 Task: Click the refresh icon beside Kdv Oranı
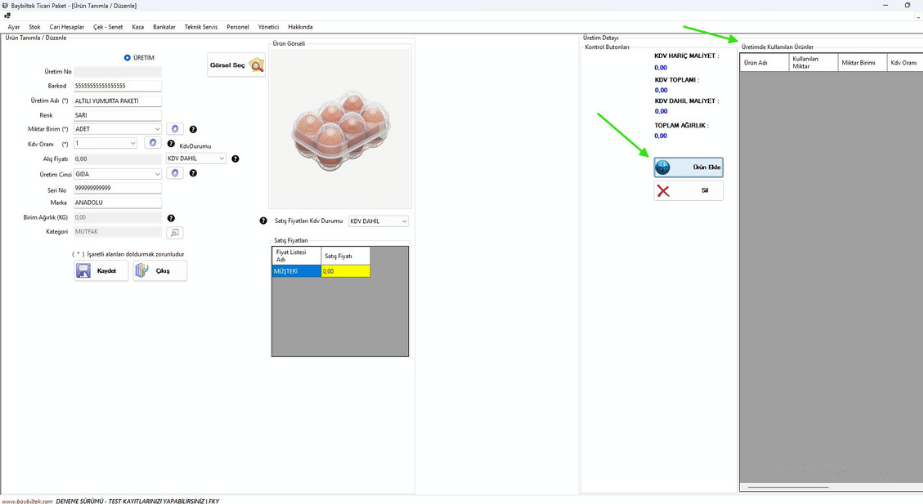click(153, 143)
